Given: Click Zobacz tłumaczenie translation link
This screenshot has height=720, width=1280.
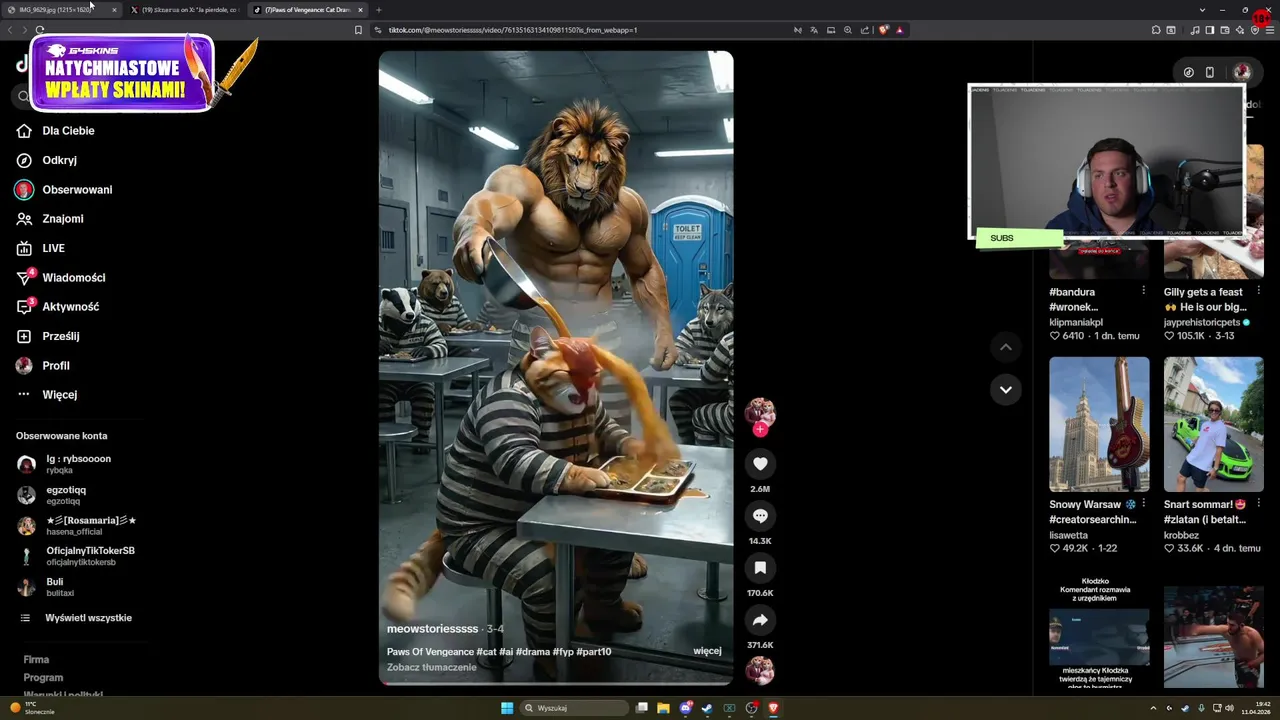Looking at the screenshot, I should 432,667.
